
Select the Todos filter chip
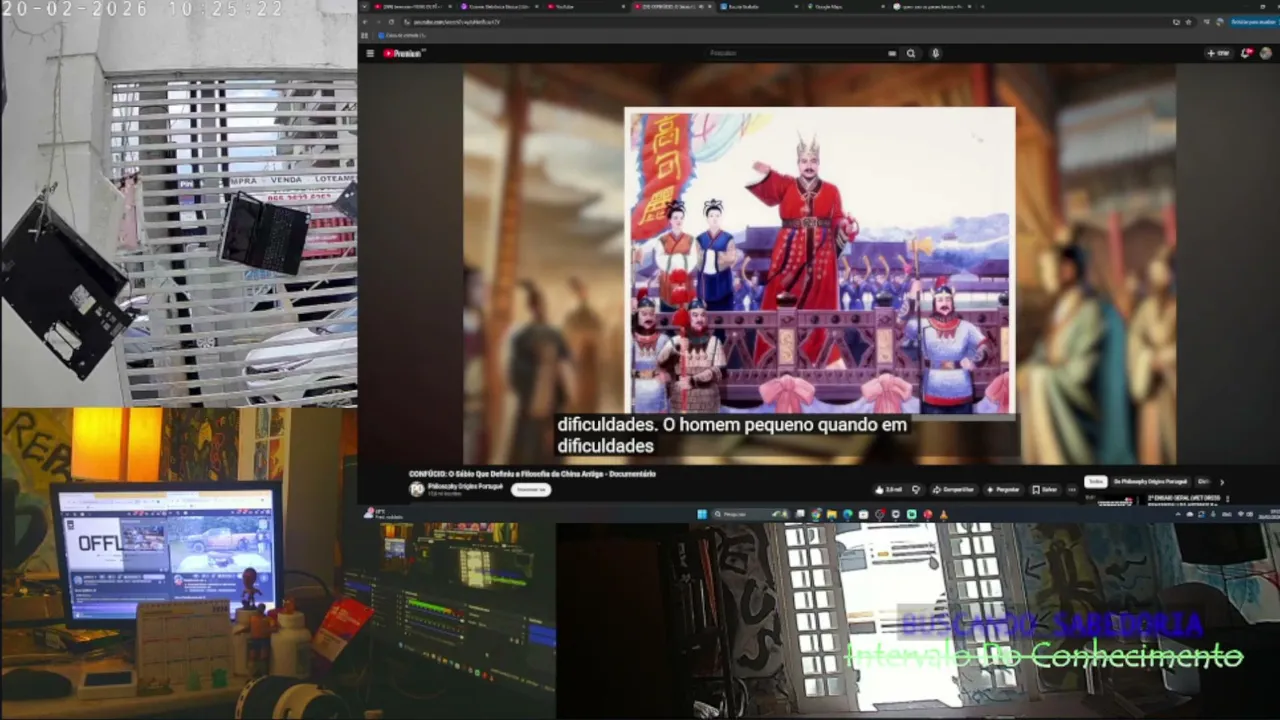(x=1096, y=482)
